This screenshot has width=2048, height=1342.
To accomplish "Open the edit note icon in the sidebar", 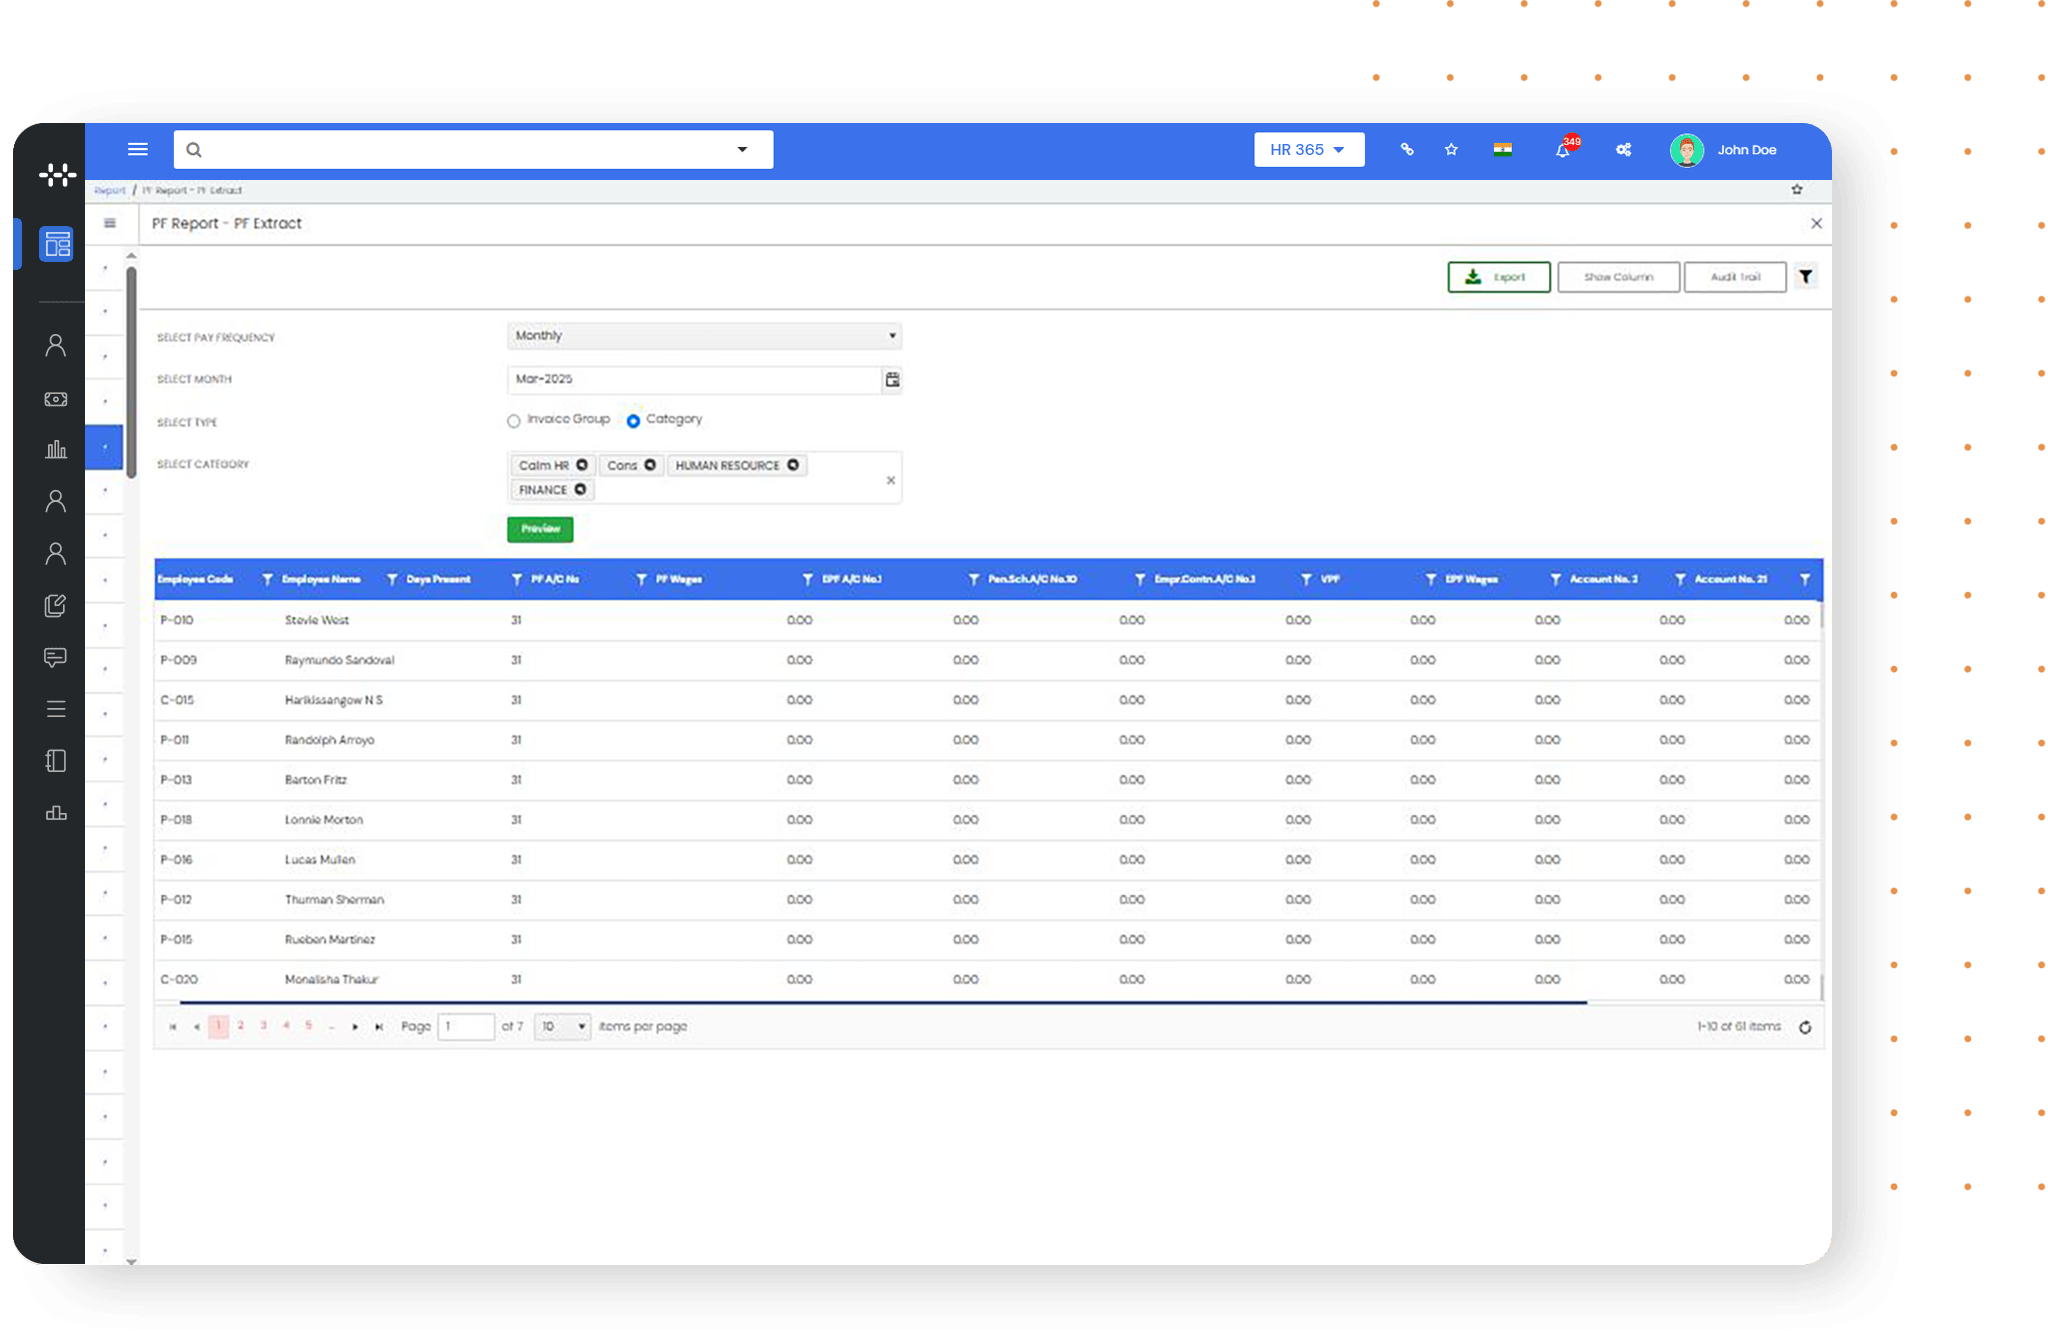I will point(56,605).
